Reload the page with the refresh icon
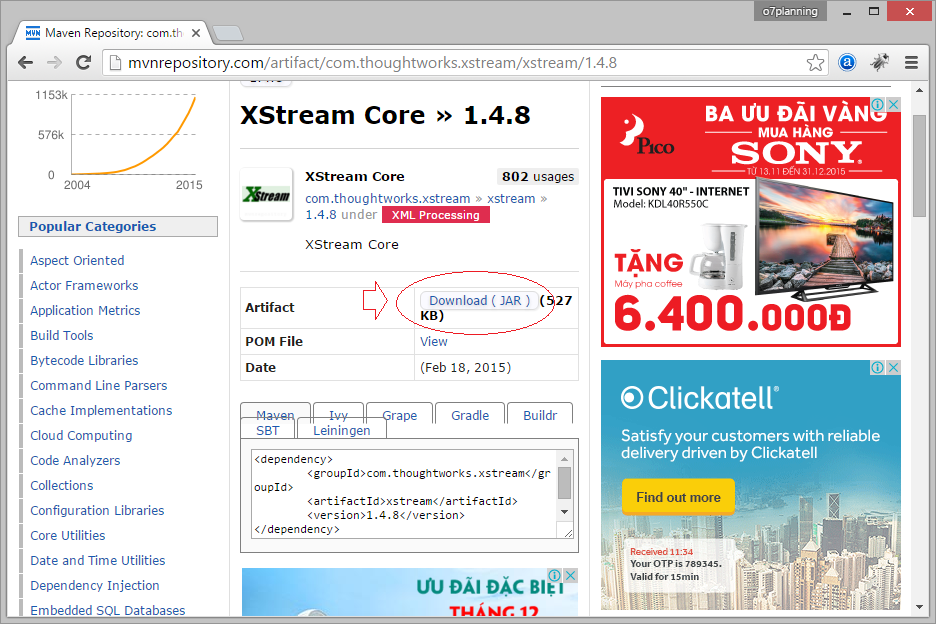 (84, 62)
